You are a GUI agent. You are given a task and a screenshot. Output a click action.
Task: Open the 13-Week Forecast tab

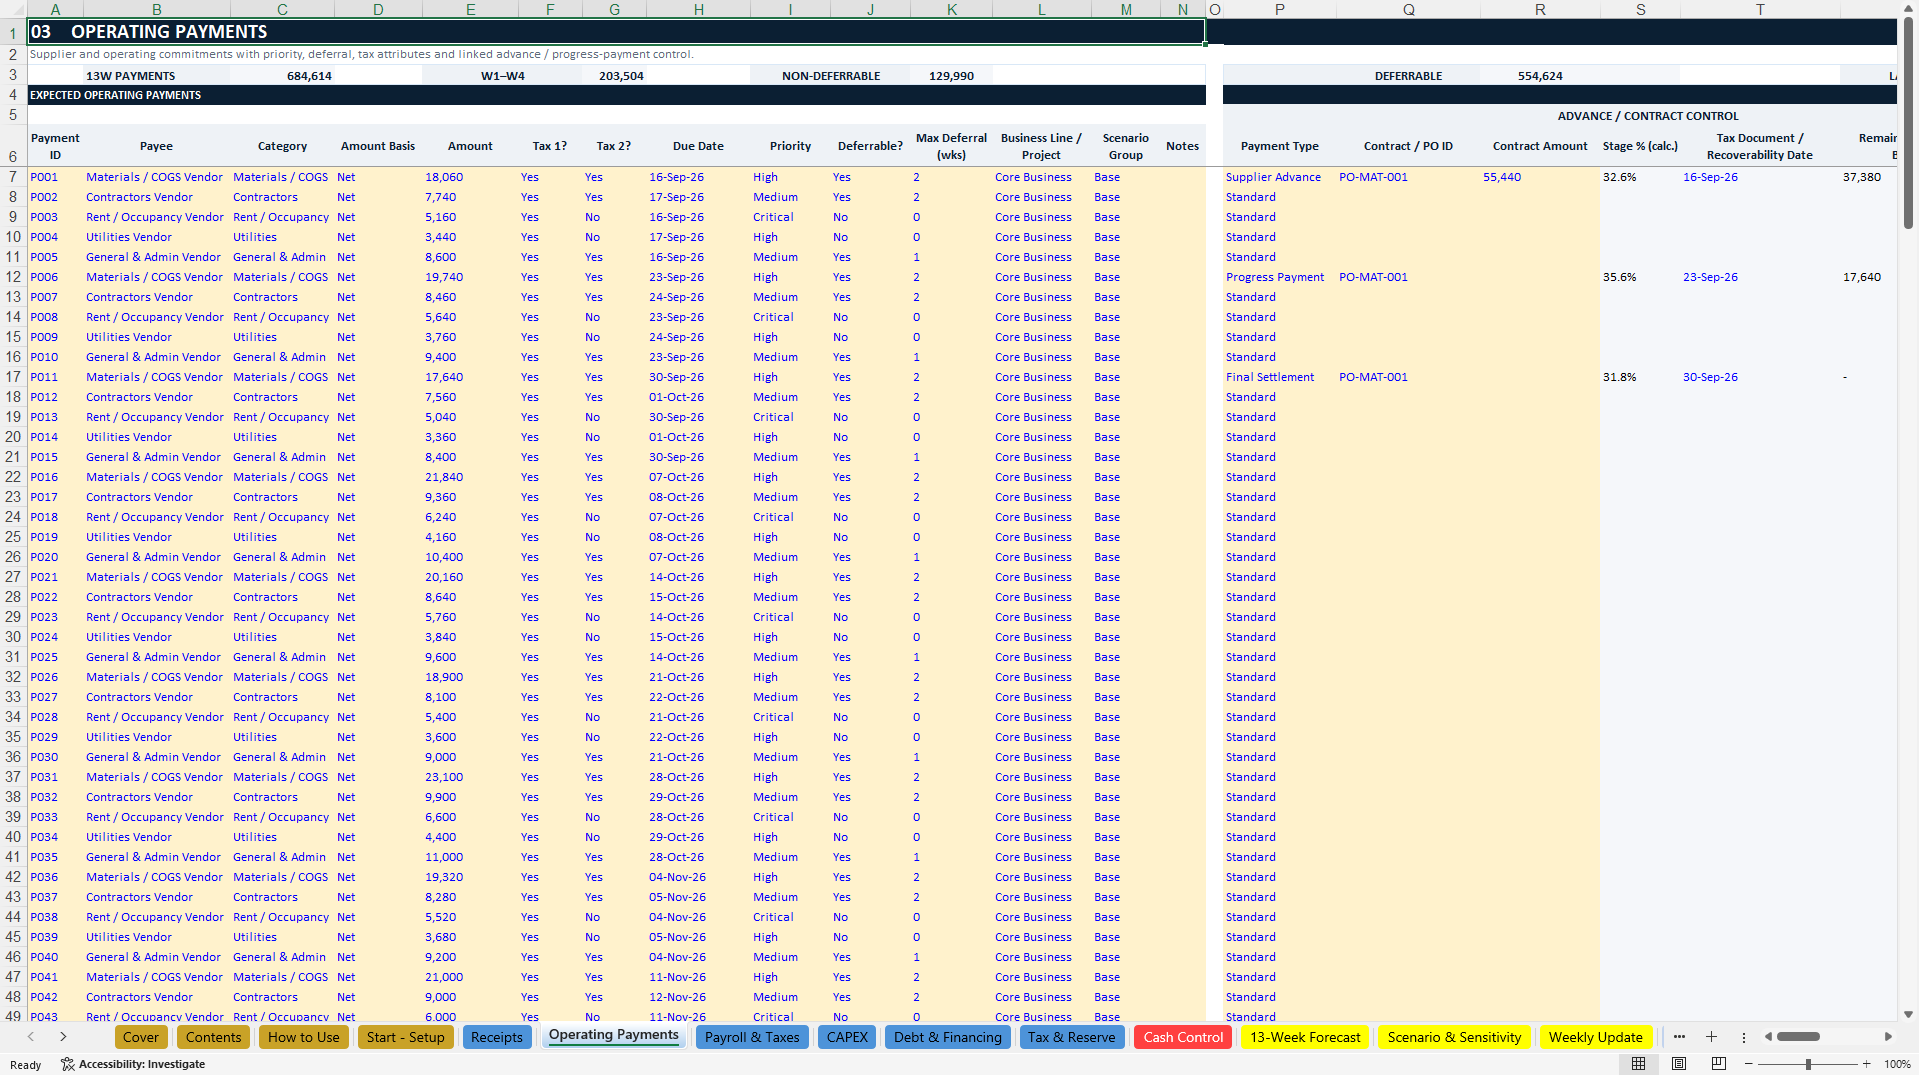coord(1305,1037)
